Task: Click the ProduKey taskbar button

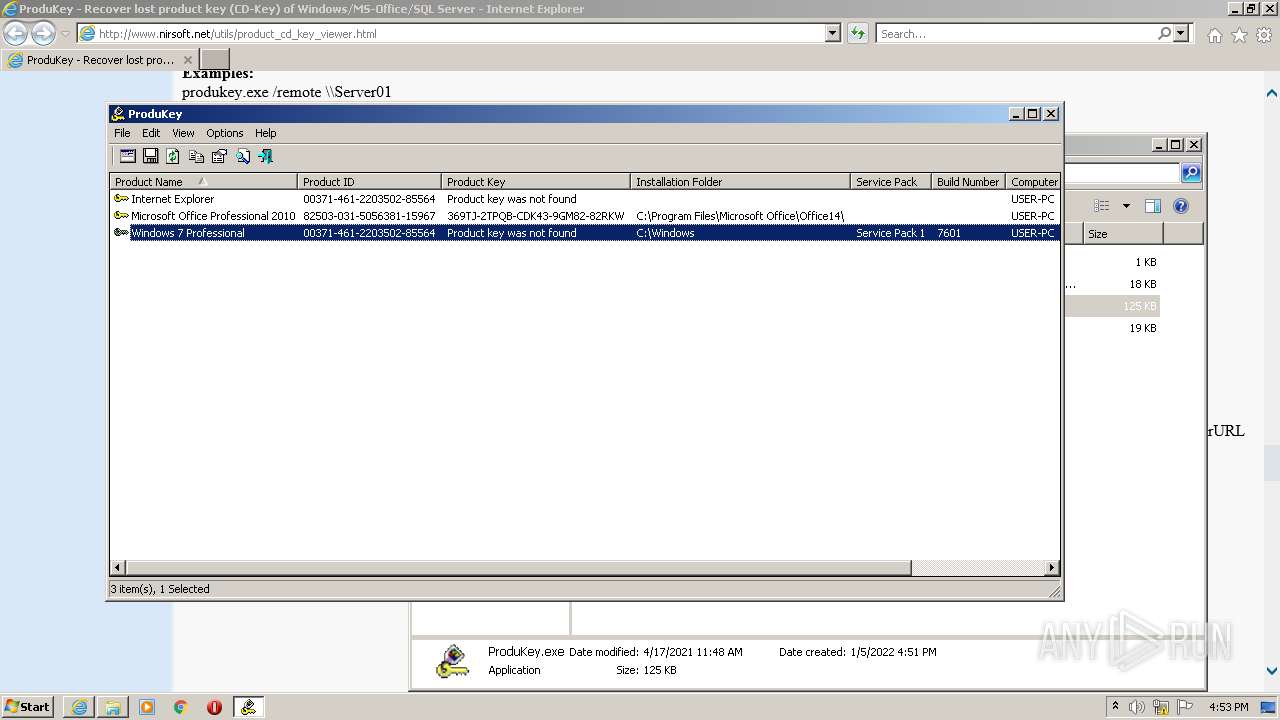Action: [248, 707]
